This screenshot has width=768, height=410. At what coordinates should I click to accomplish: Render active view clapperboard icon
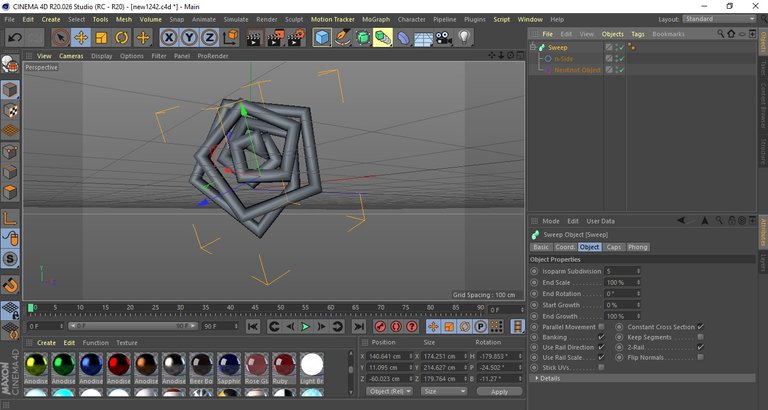254,38
